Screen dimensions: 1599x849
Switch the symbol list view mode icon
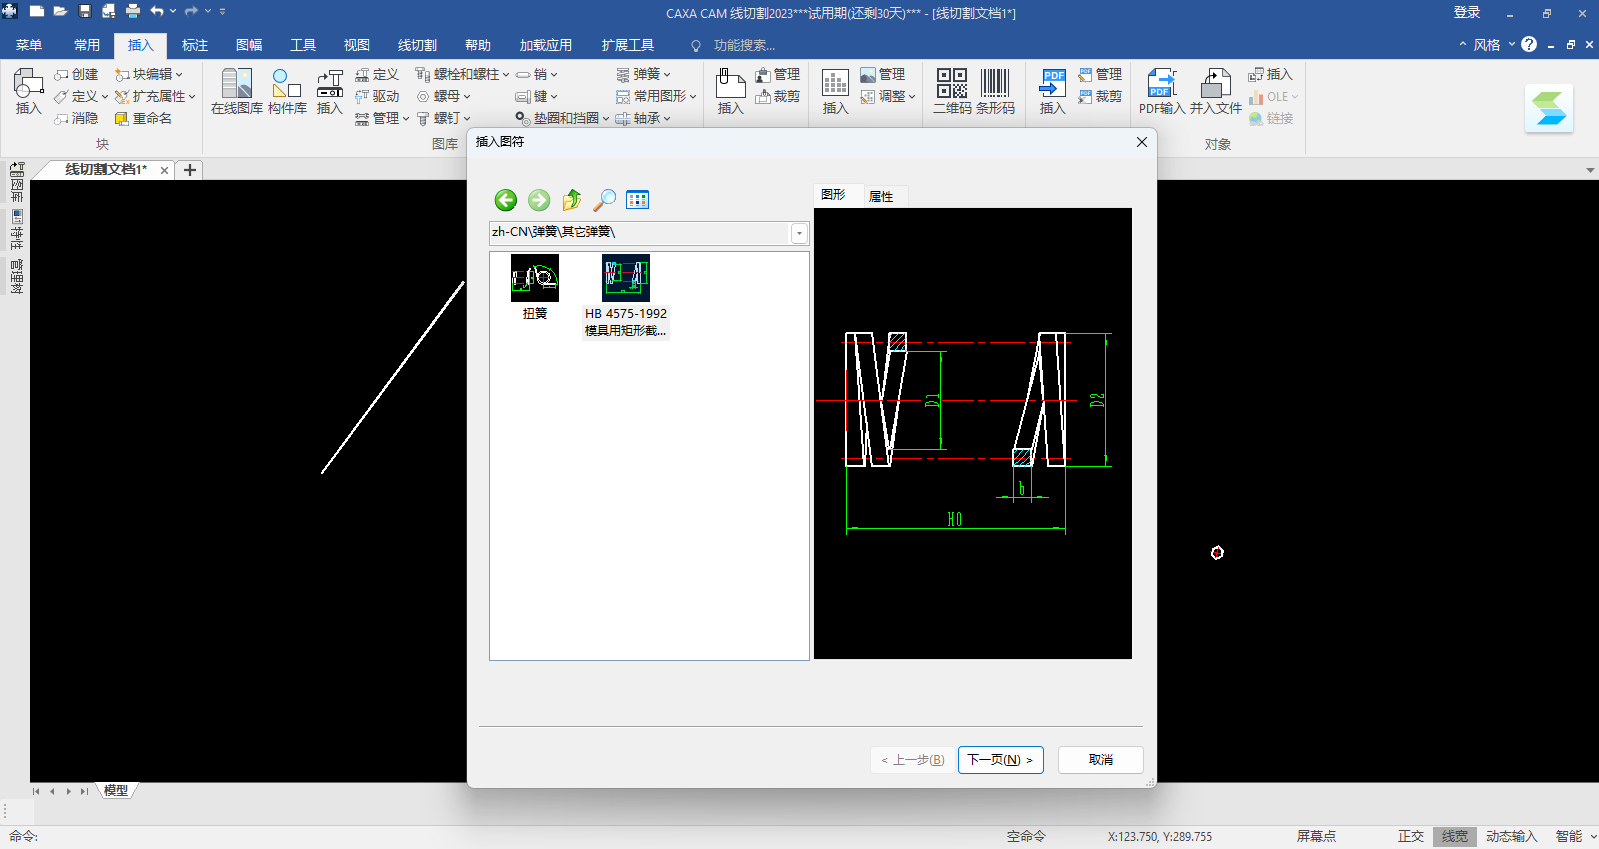click(x=637, y=200)
